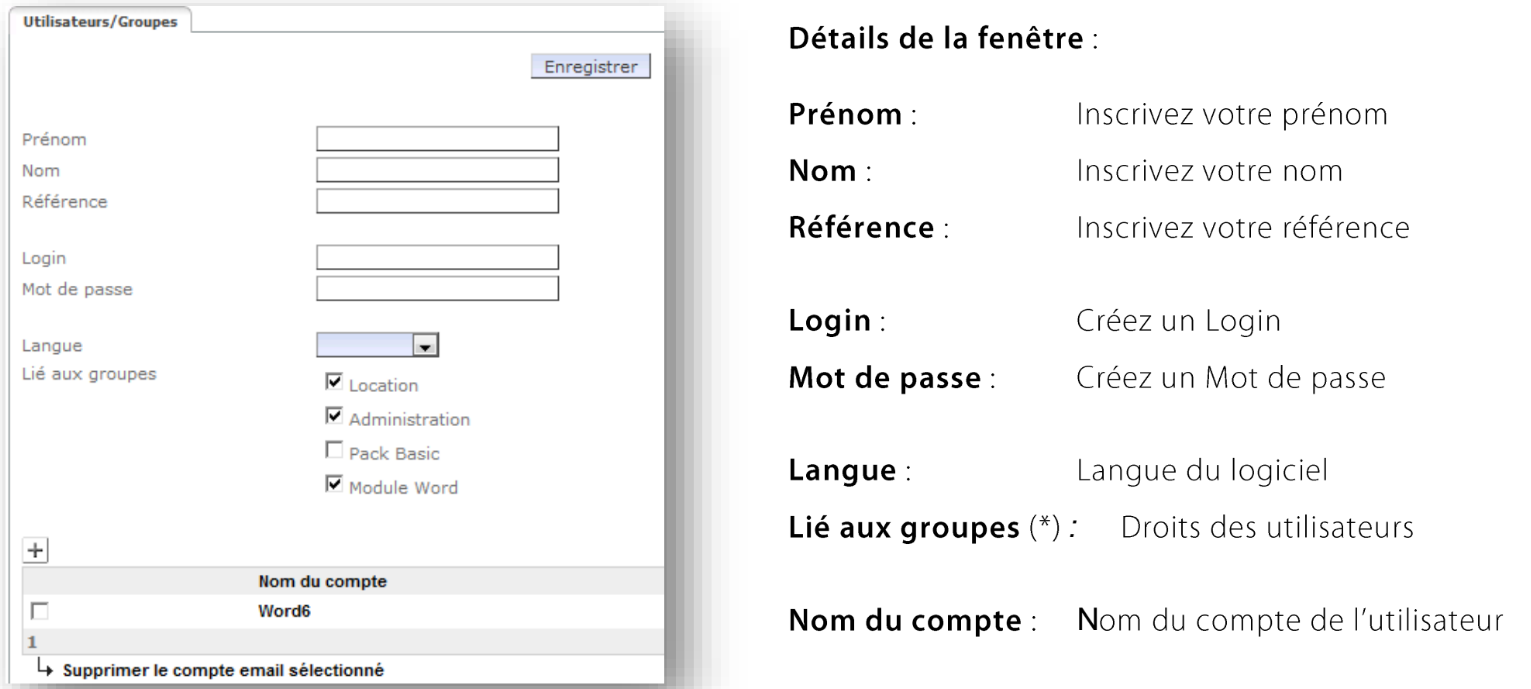Image resolution: width=1531 pixels, height=689 pixels.
Task: Uncheck the Administration group checkbox
Action: pos(331,418)
